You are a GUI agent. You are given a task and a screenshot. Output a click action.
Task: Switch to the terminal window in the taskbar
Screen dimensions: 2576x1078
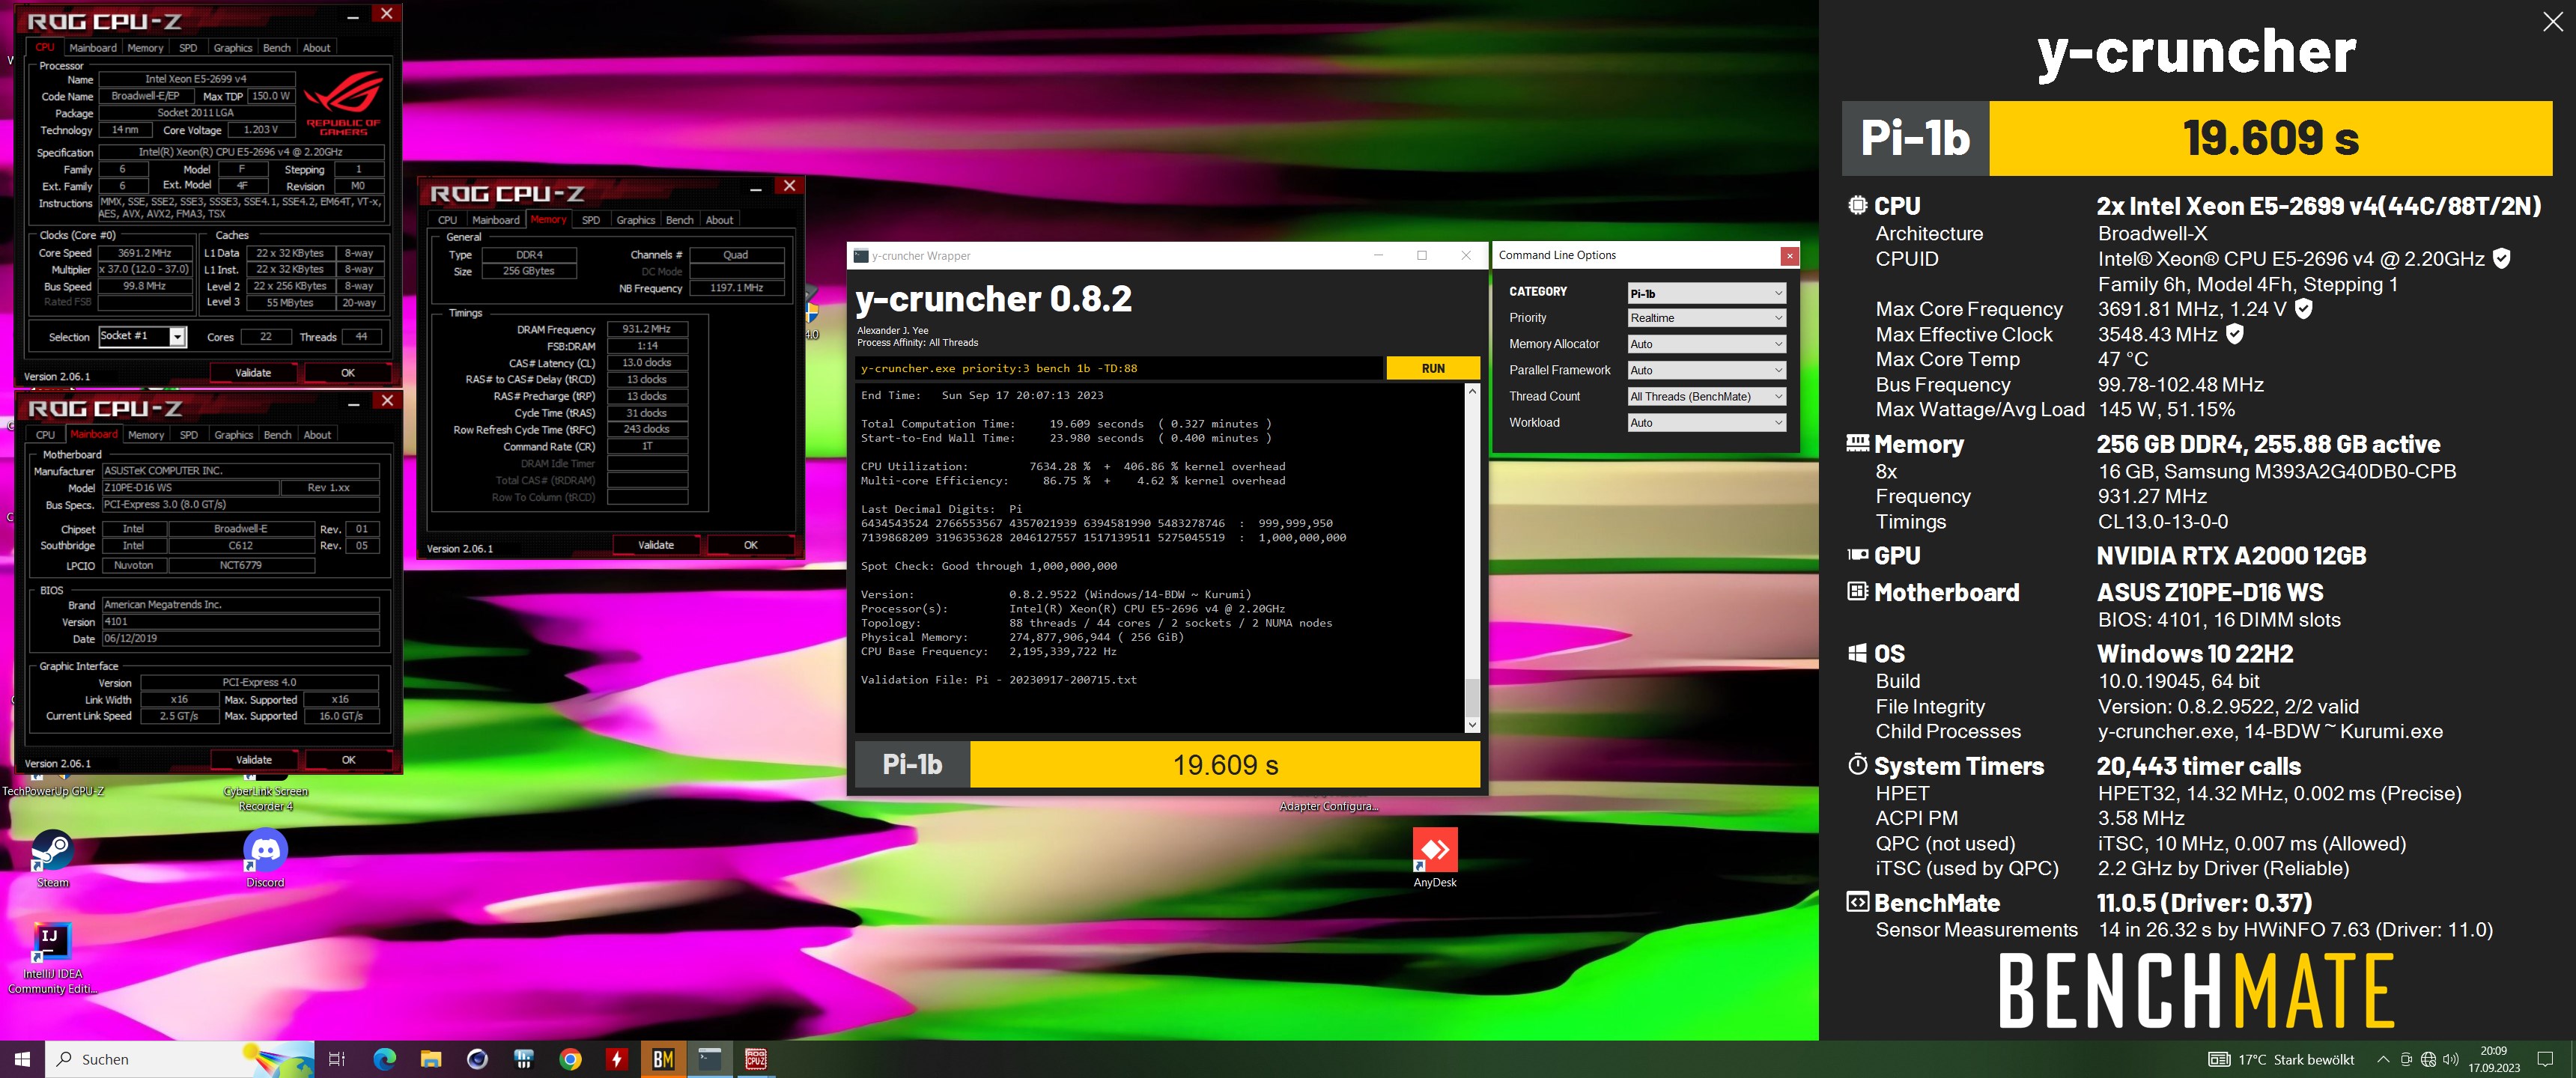point(710,1059)
